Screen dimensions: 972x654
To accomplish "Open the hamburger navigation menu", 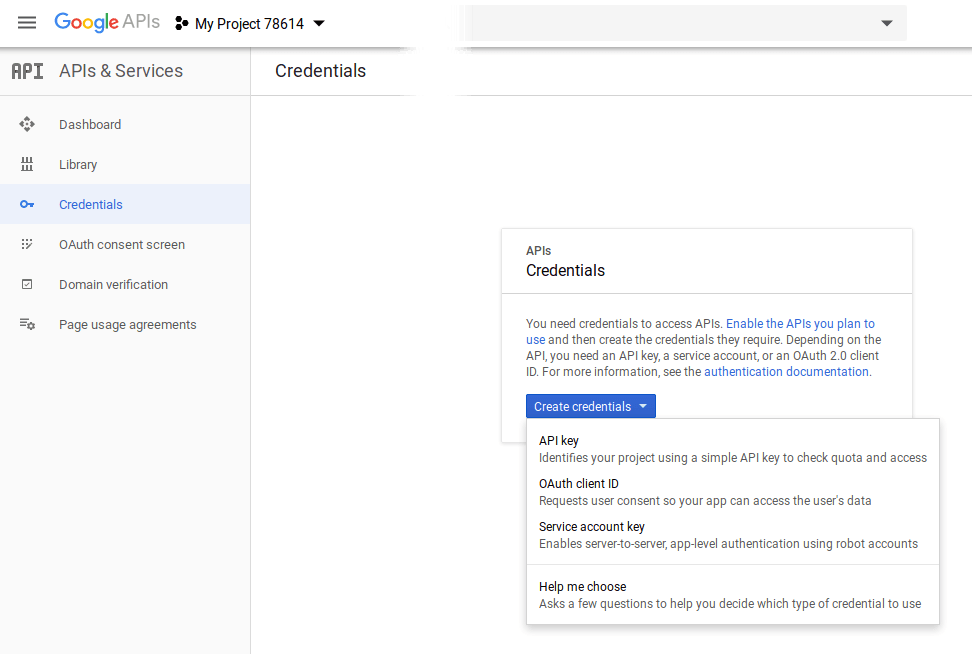I will 27,23.
